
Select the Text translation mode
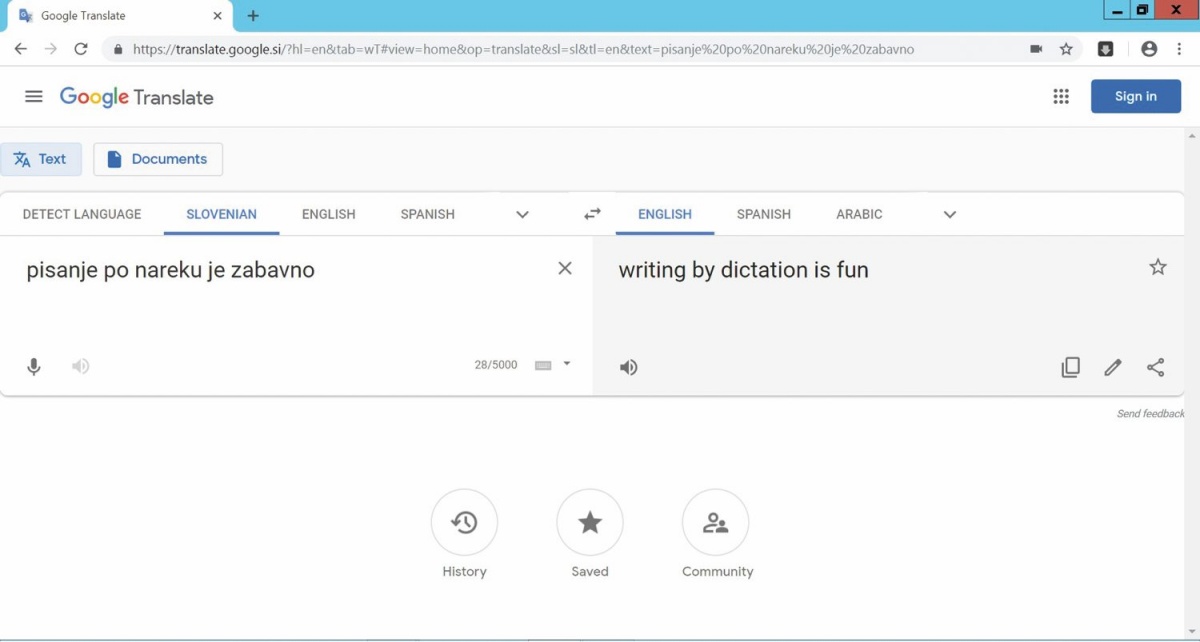41,159
